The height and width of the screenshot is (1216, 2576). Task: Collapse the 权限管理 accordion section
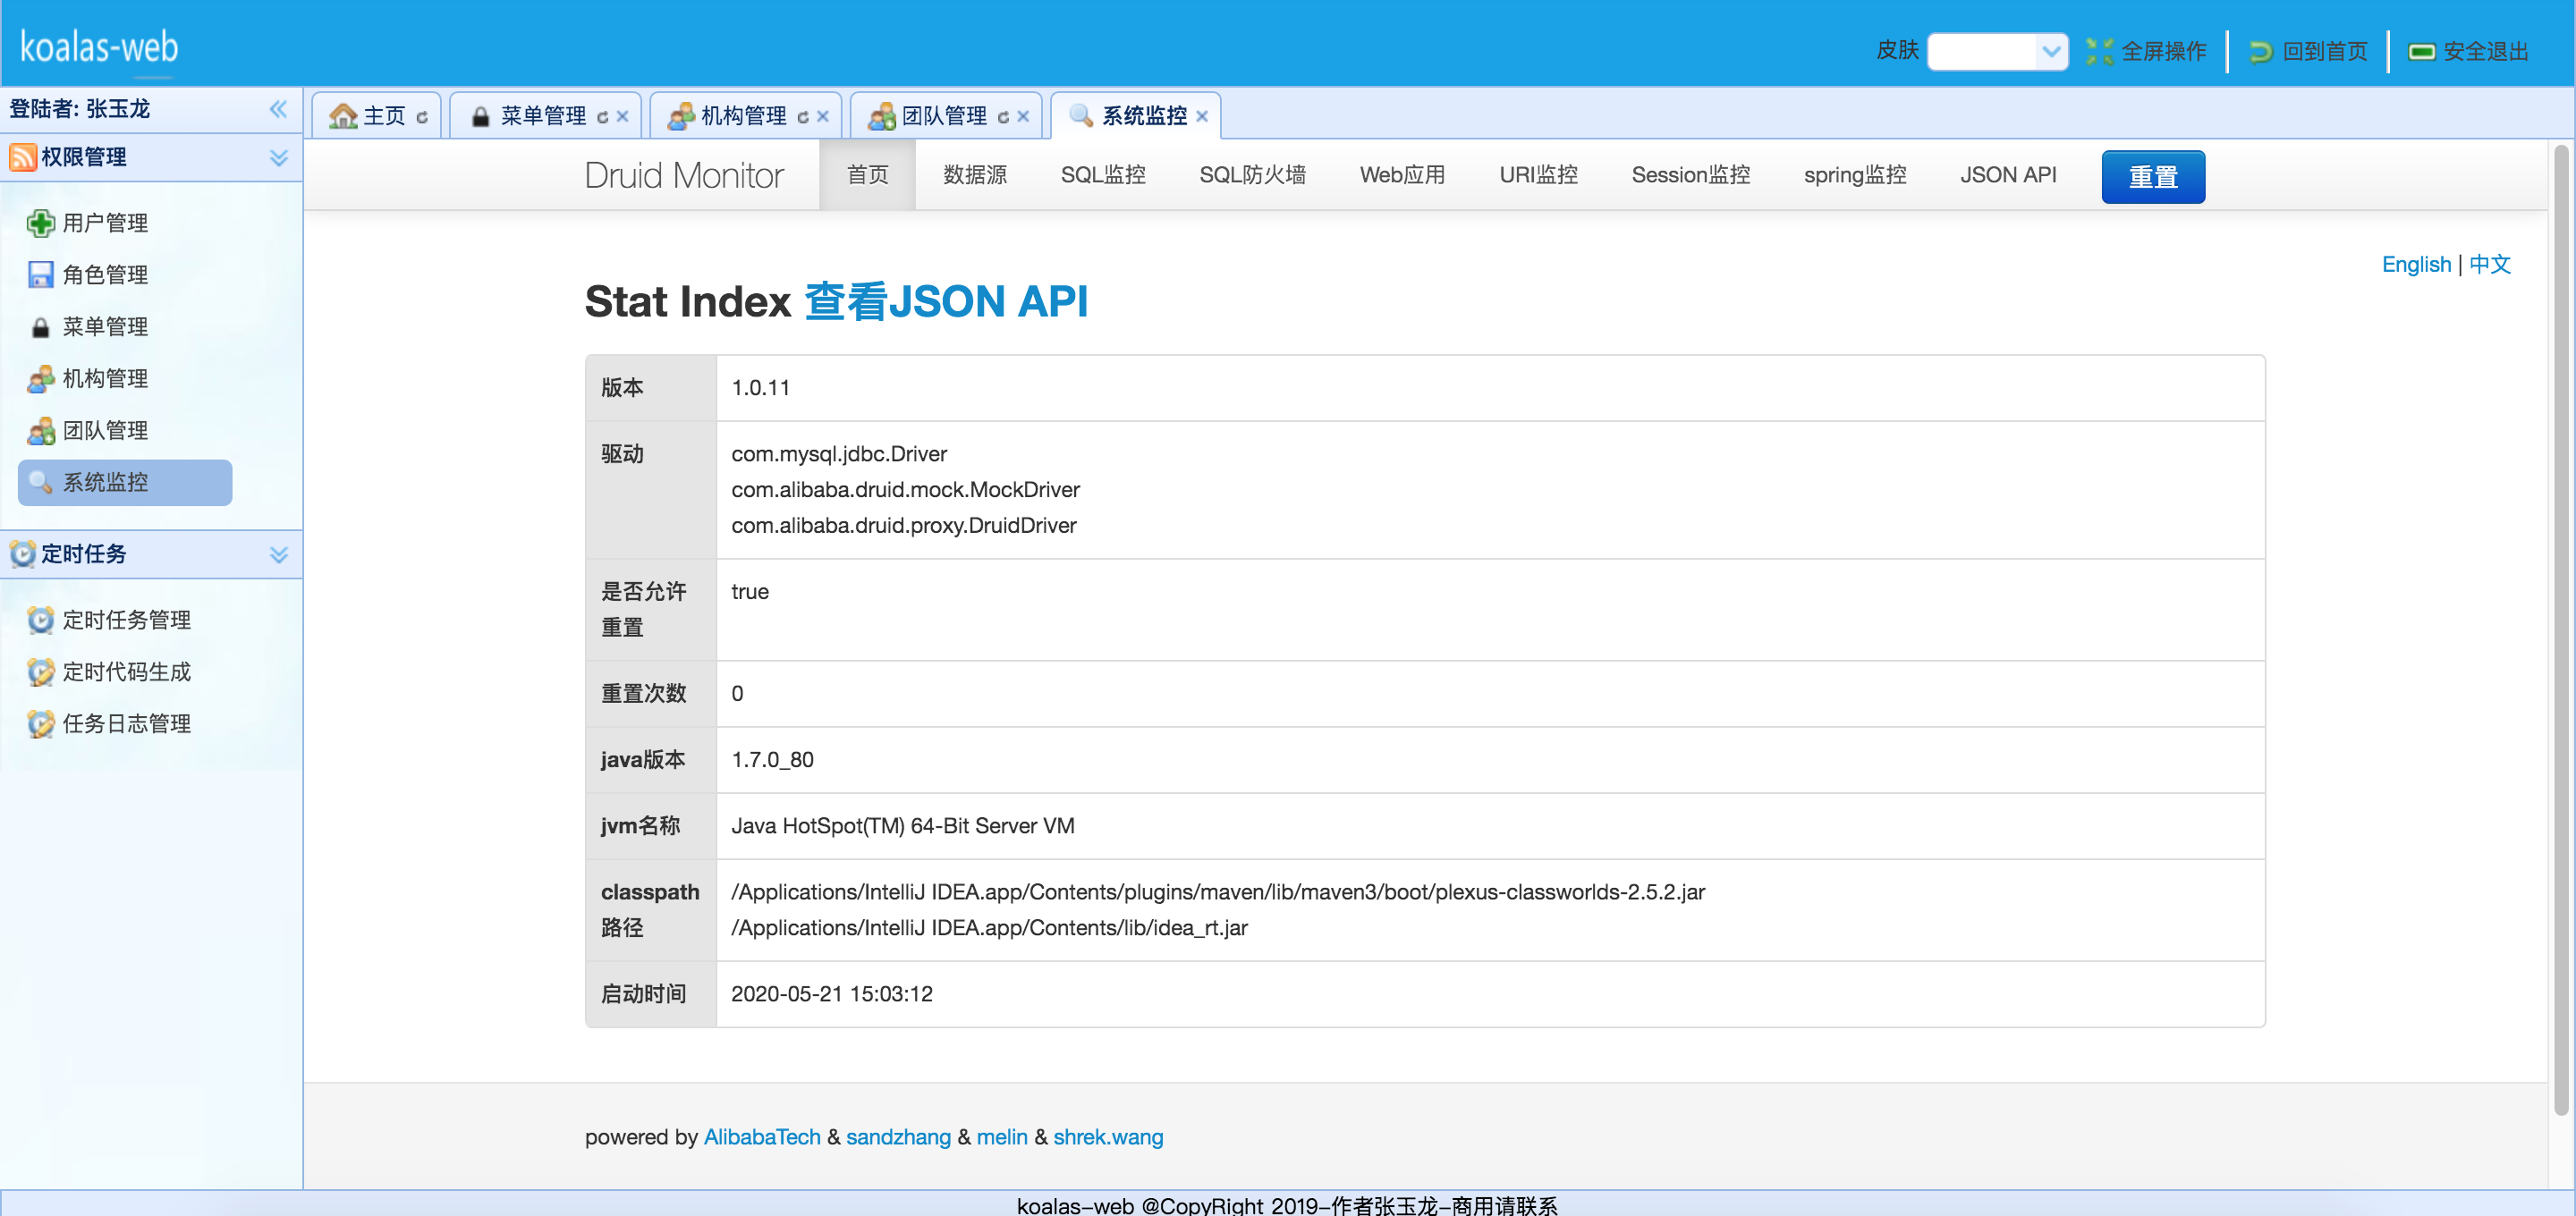(279, 158)
